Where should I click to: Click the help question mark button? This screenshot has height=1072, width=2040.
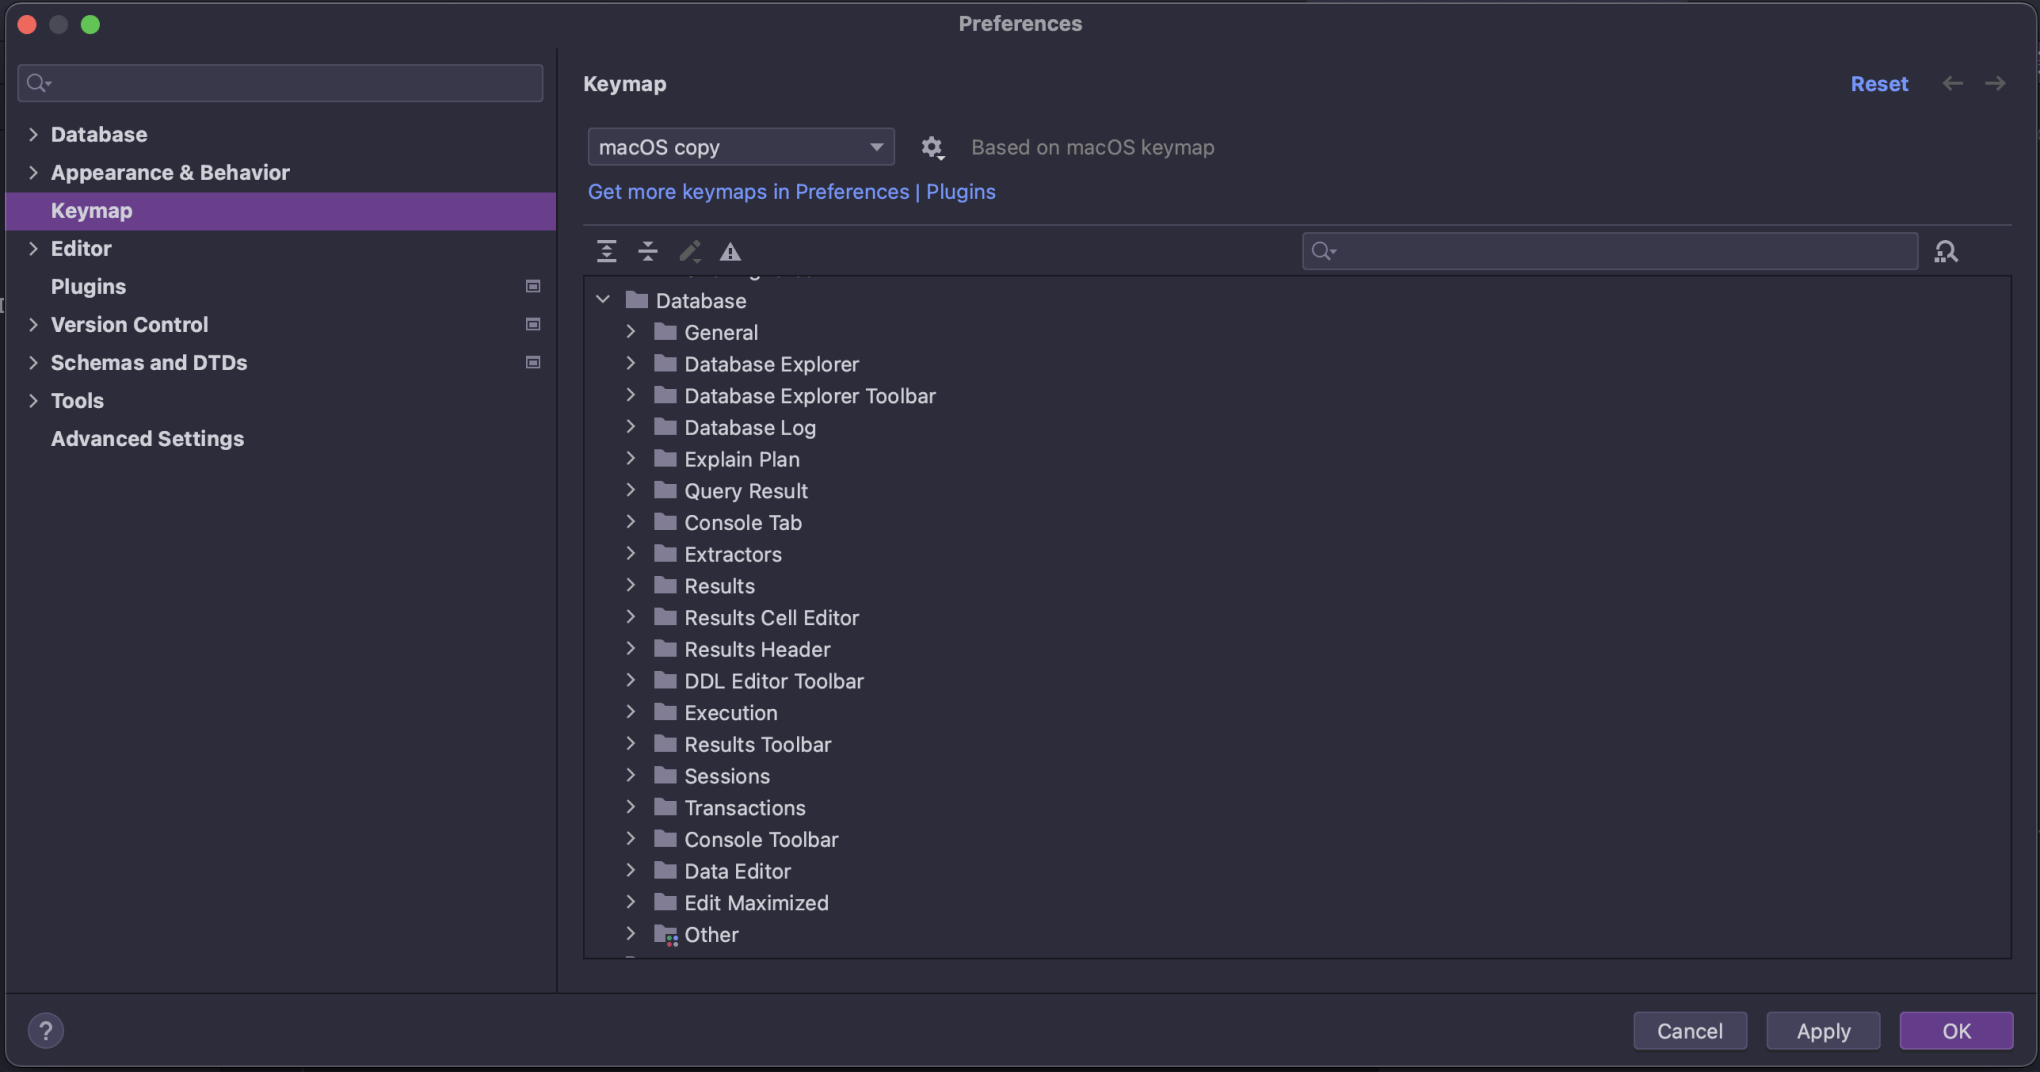click(45, 1030)
